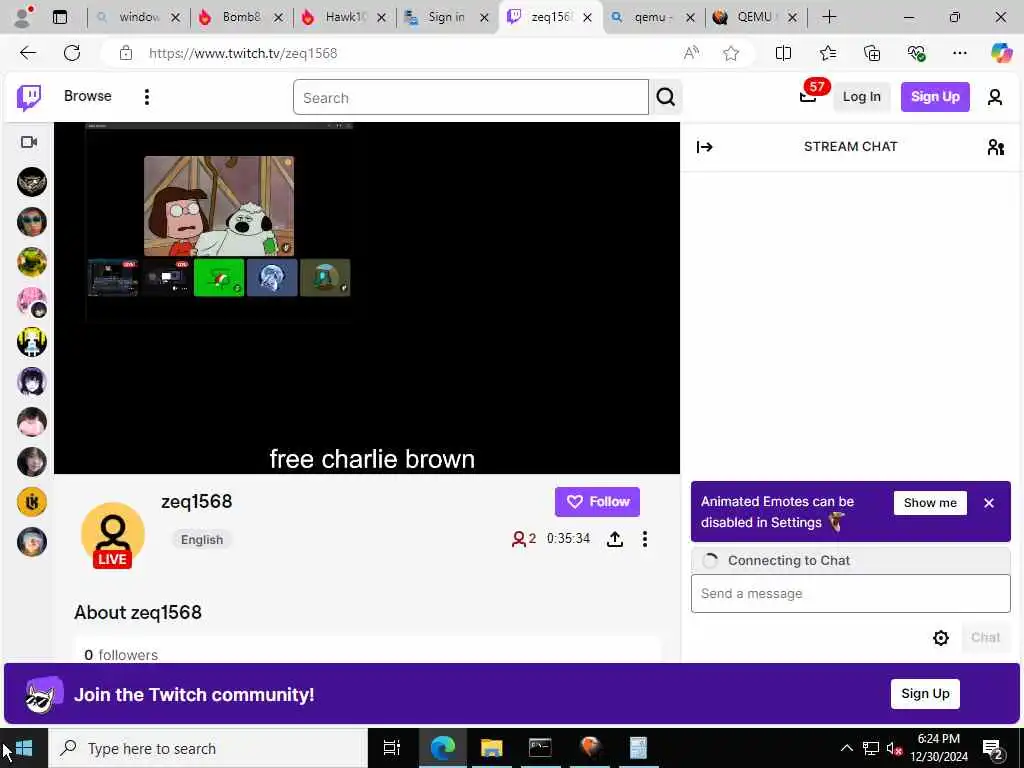Click the muted volume tray icon

894,748
